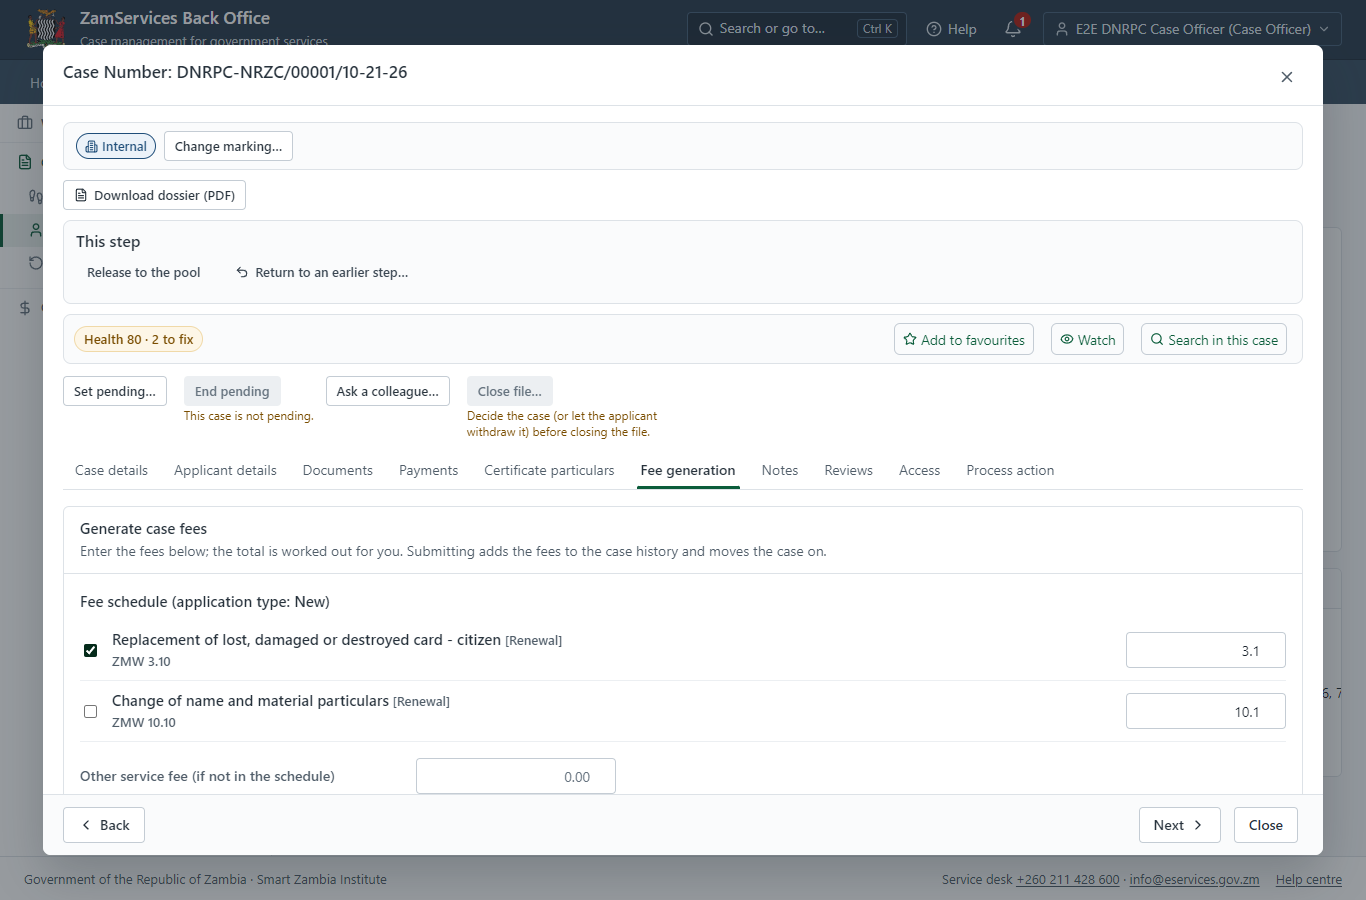
Task: Expand the E2E DNRPC Case Officer menu
Action: tap(1192, 29)
